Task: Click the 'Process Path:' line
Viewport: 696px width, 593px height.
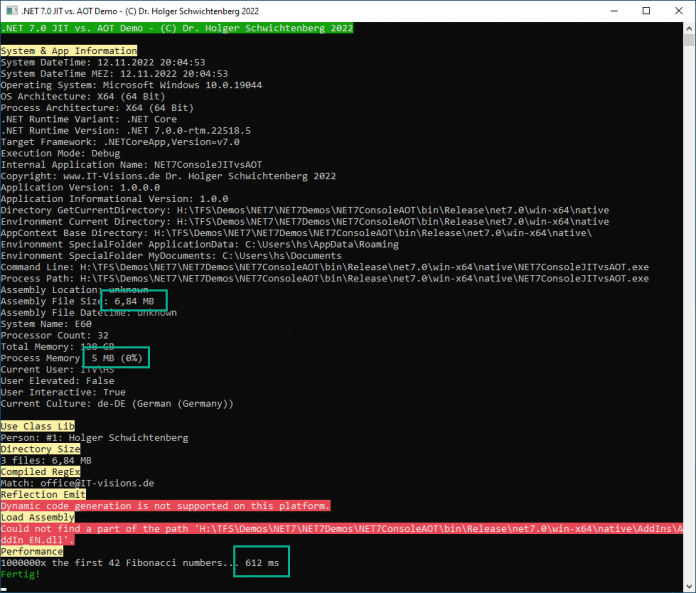Action: click(x=325, y=279)
